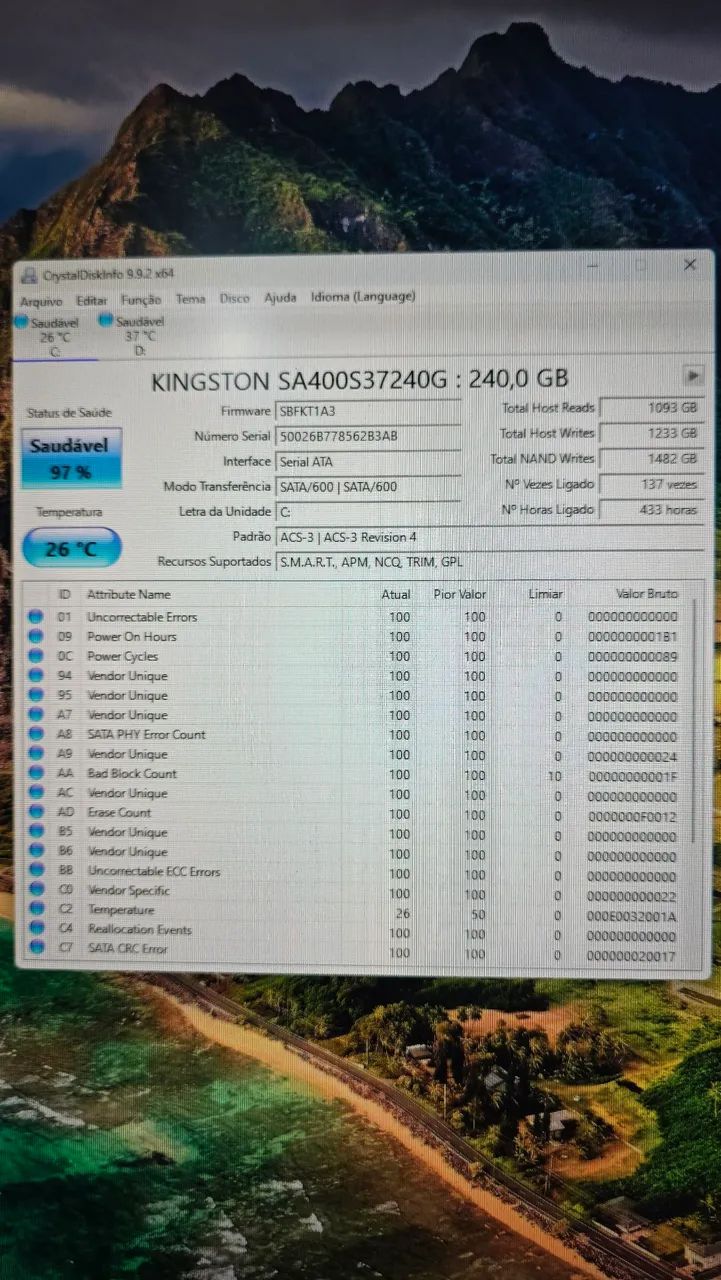Click Nº Horas Ligado value 433 horas
Image resolution: width=721 pixels, height=1280 pixels.
click(651, 510)
